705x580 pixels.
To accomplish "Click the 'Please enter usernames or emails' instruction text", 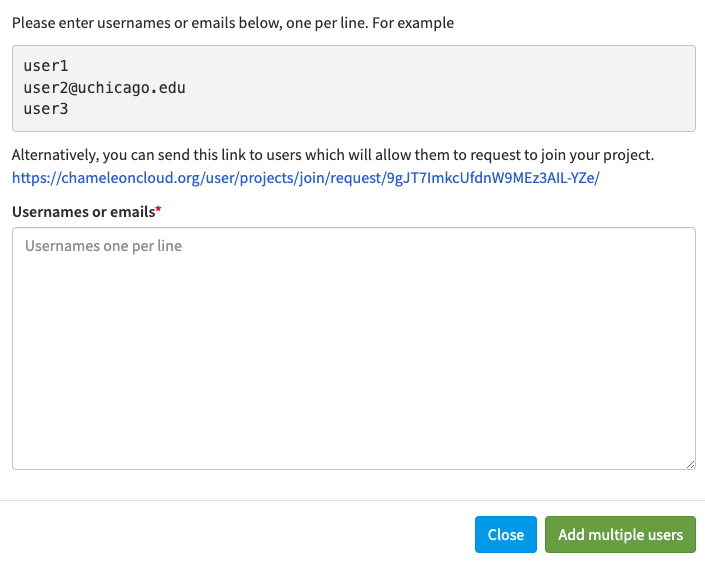I will tap(233, 23).
